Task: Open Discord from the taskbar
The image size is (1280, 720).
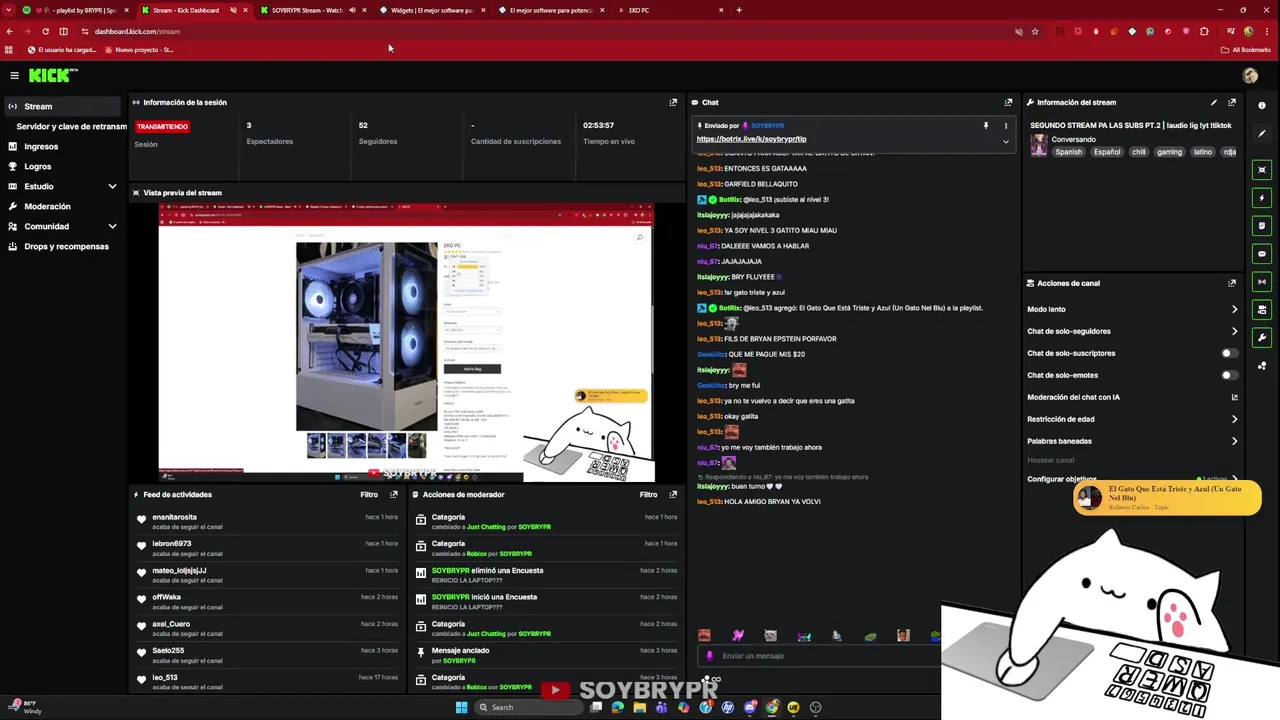Action: point(750,707)
